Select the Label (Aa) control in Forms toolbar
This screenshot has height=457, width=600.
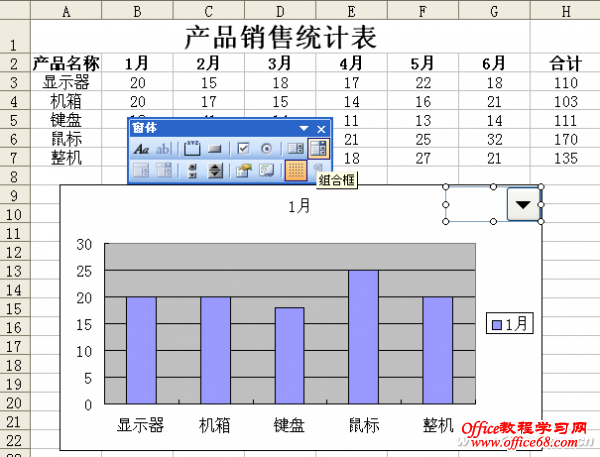141,149
